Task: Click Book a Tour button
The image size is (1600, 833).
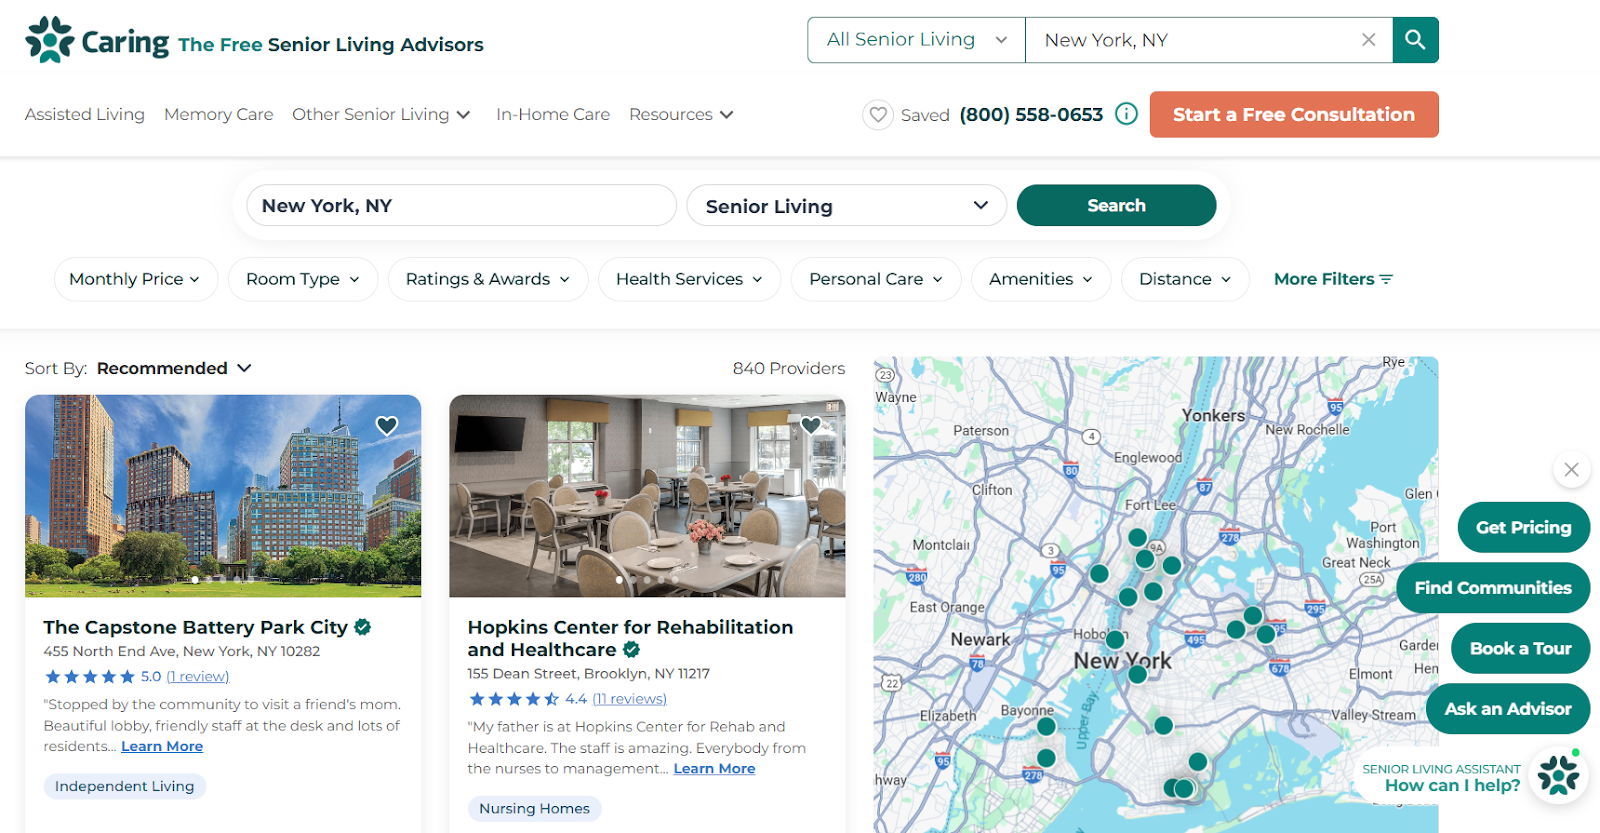Action: click(1520, 648)
